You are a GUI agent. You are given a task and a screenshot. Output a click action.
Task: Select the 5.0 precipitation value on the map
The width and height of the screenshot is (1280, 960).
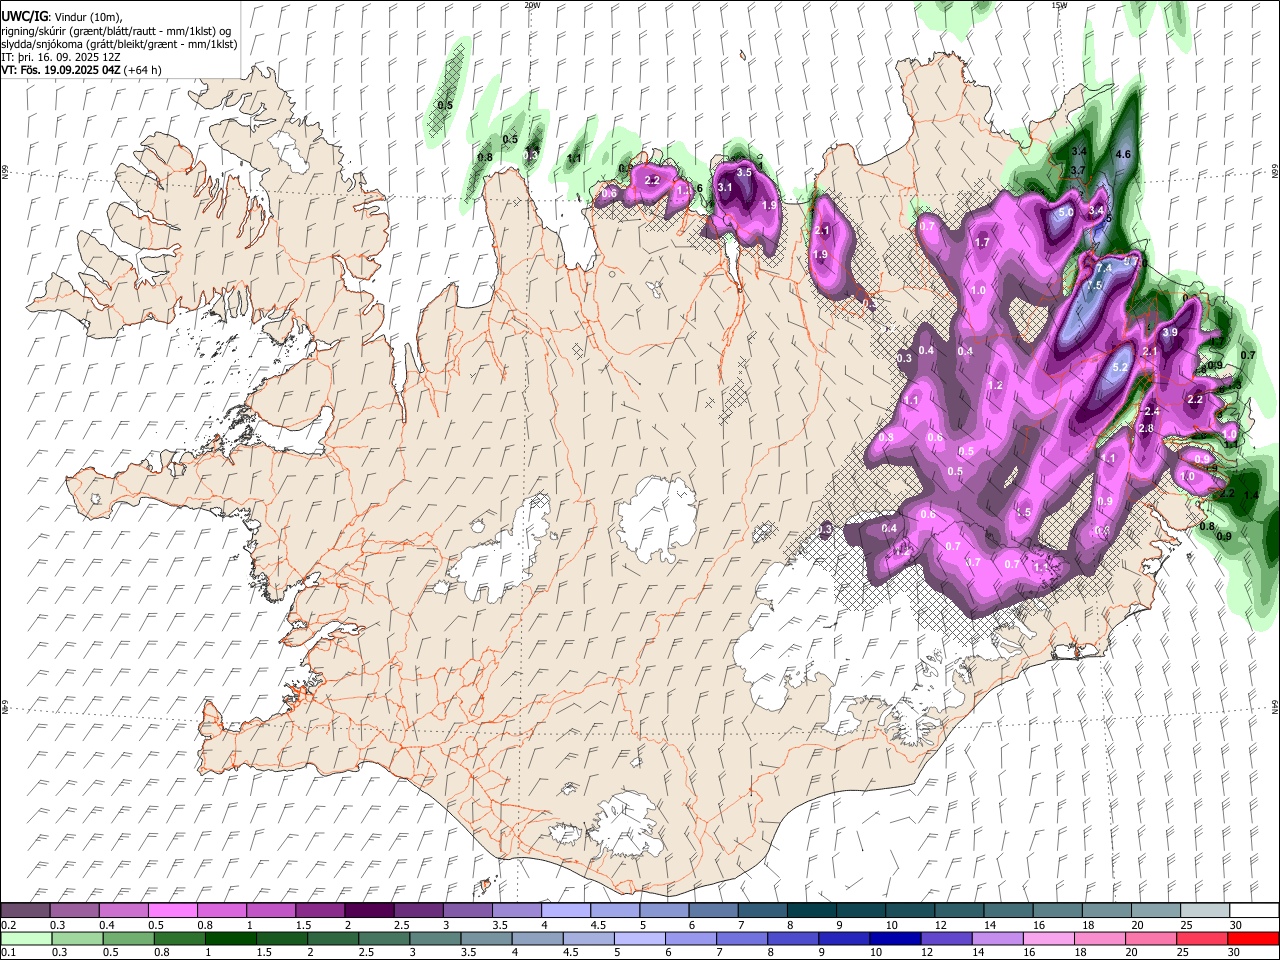(1066, 212)
